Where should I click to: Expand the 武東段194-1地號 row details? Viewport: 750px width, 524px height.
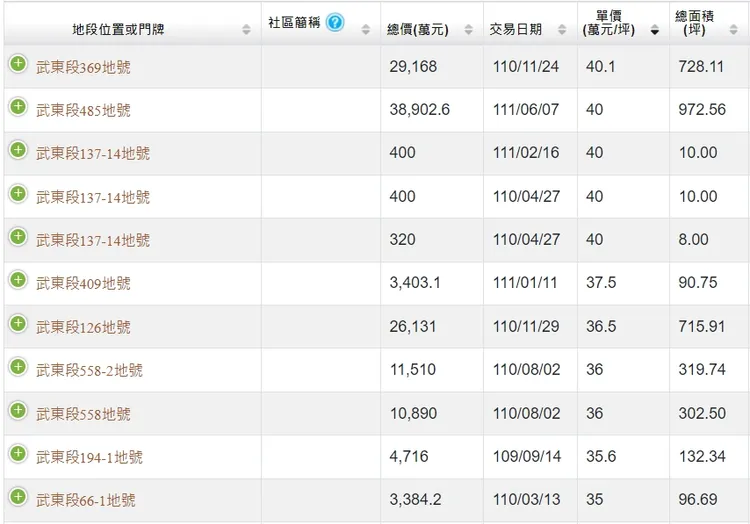point(18,453)
